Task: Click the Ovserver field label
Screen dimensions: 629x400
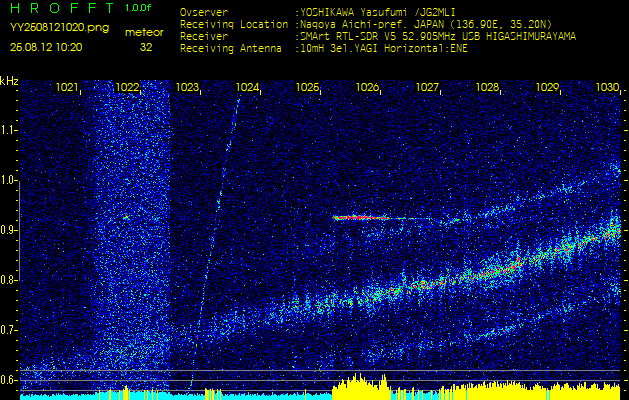Action: (204, 12)
